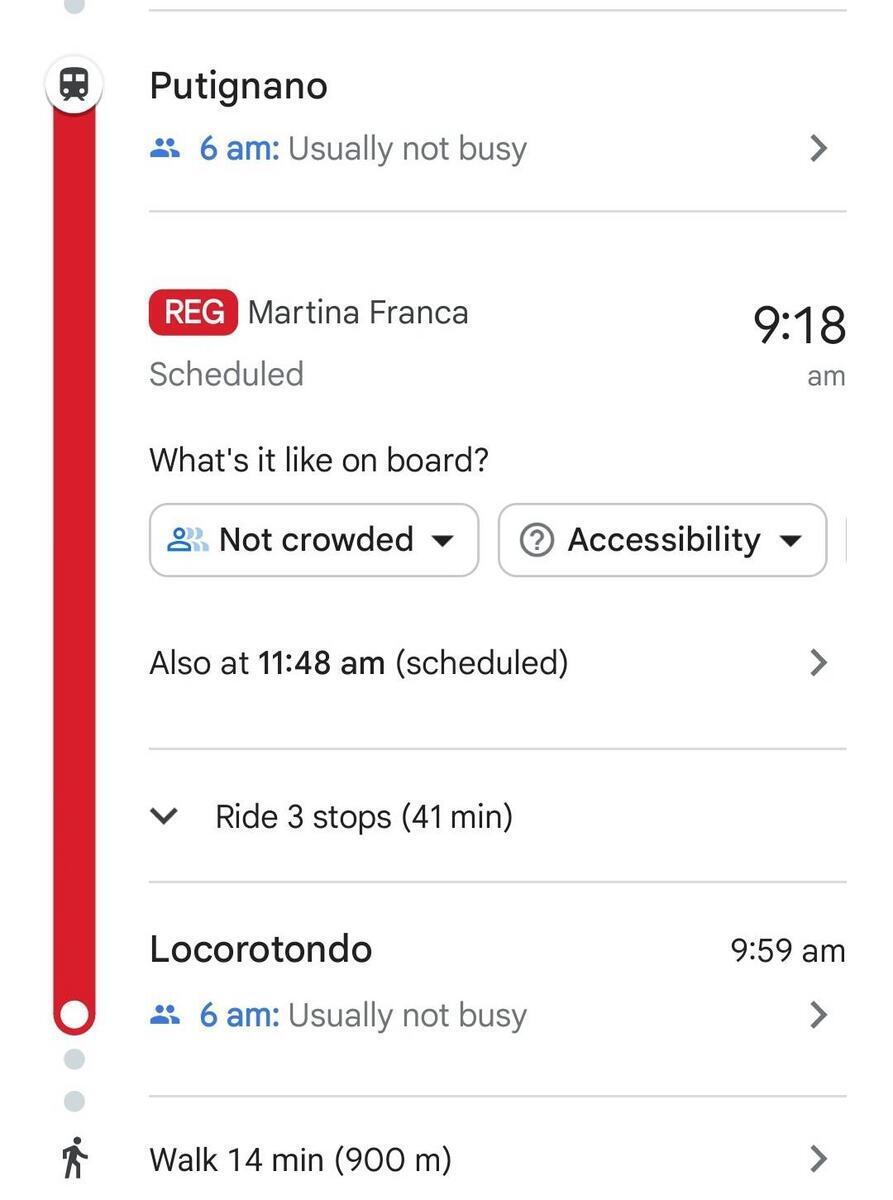Viewport: 893px width, 1200px height.
Task: Open the Accessibility dropdown
Action: [662, 540]
